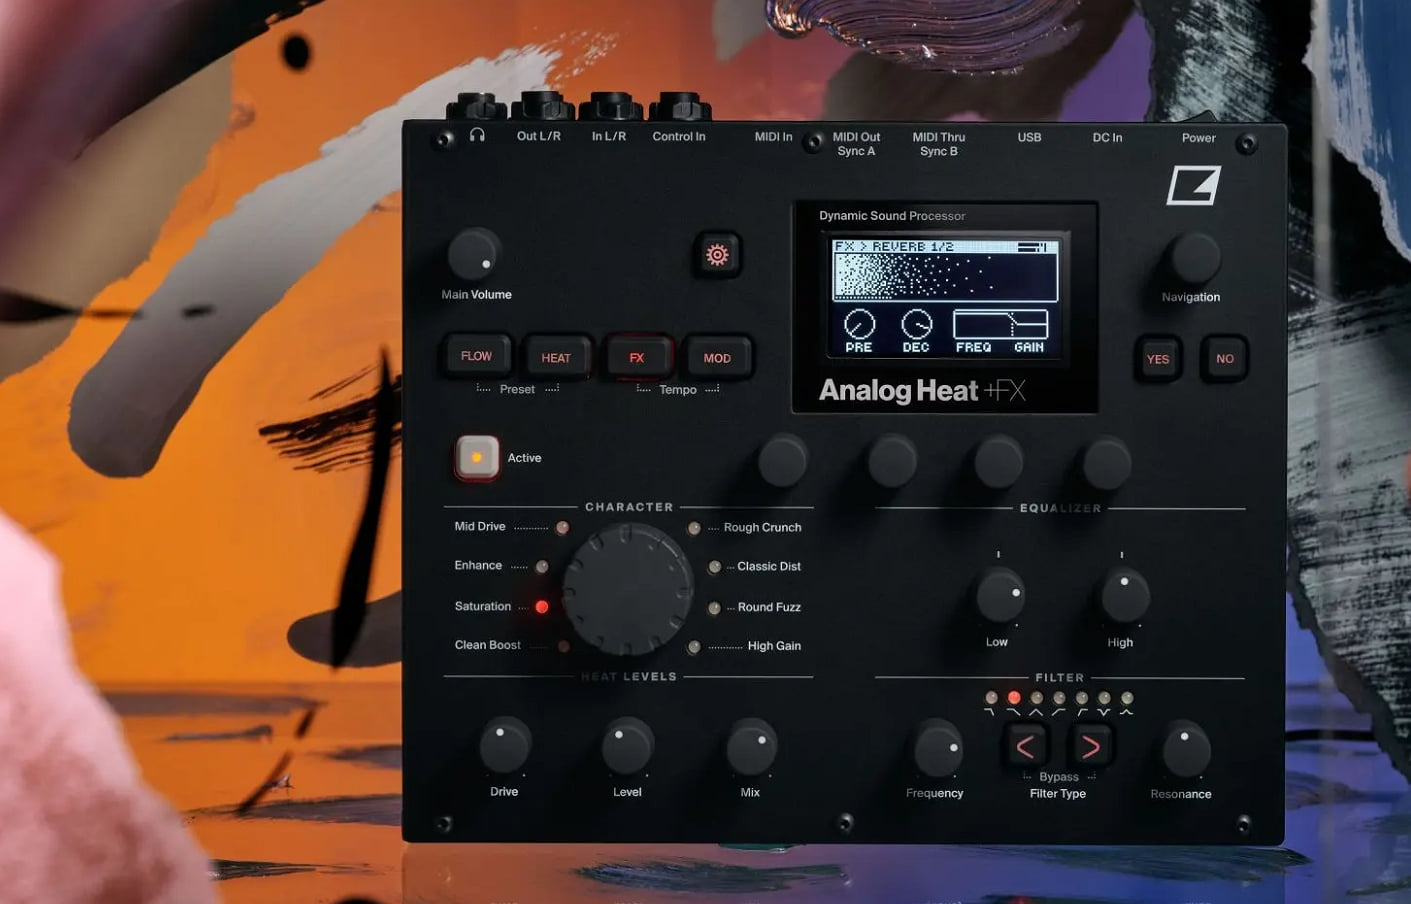1411x904 pixels.
Task: Click the Frequency knob
Action: coord(938,749)
